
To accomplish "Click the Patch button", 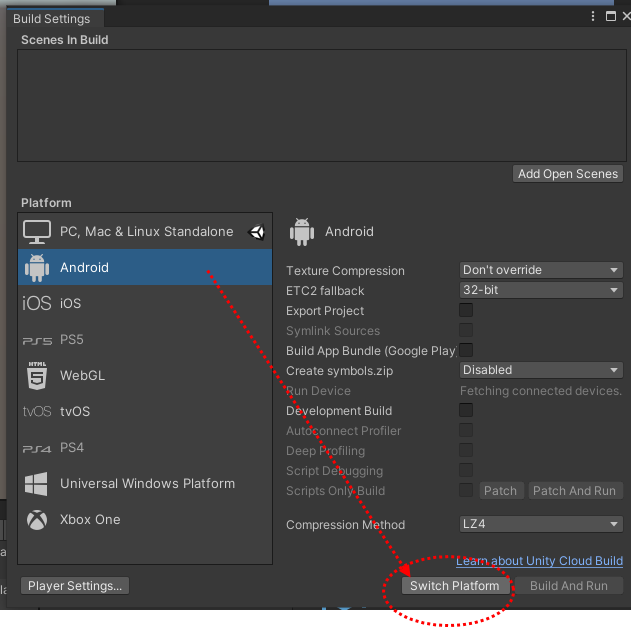I will point(501,491).
